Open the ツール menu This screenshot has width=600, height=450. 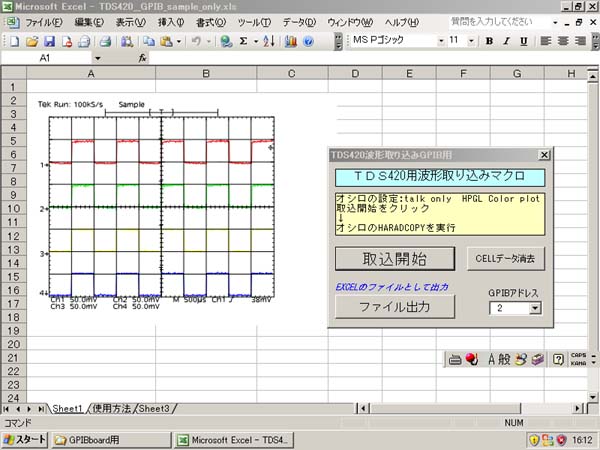(254, 23)
